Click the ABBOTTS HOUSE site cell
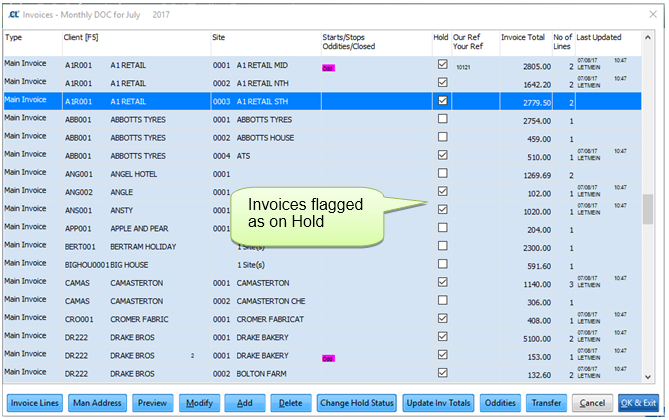Image resolution: width=669 pixels, height=420 pixels. [265, 138]
